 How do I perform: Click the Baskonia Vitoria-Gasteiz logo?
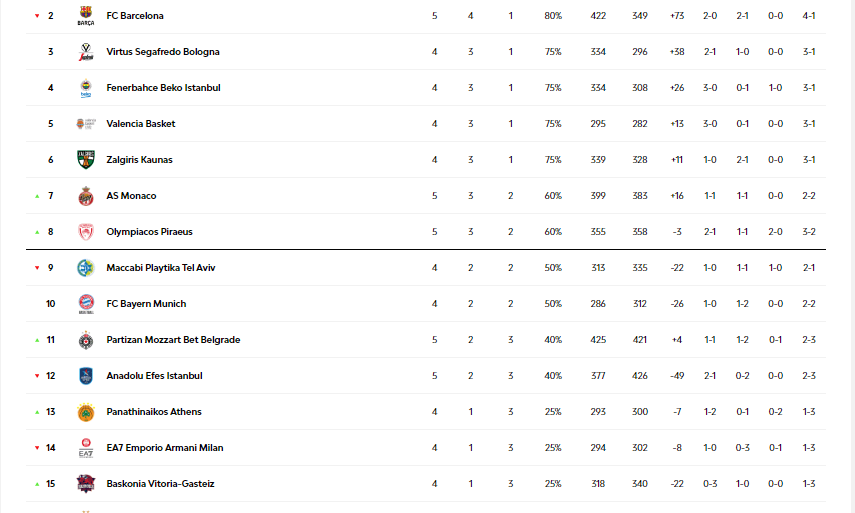(x=85, y=484)
